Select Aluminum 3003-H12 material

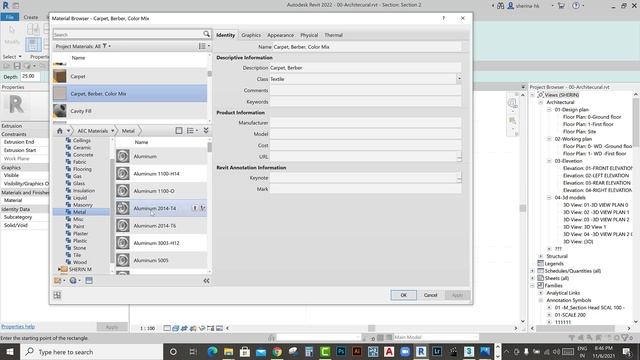tap(161, 243)
